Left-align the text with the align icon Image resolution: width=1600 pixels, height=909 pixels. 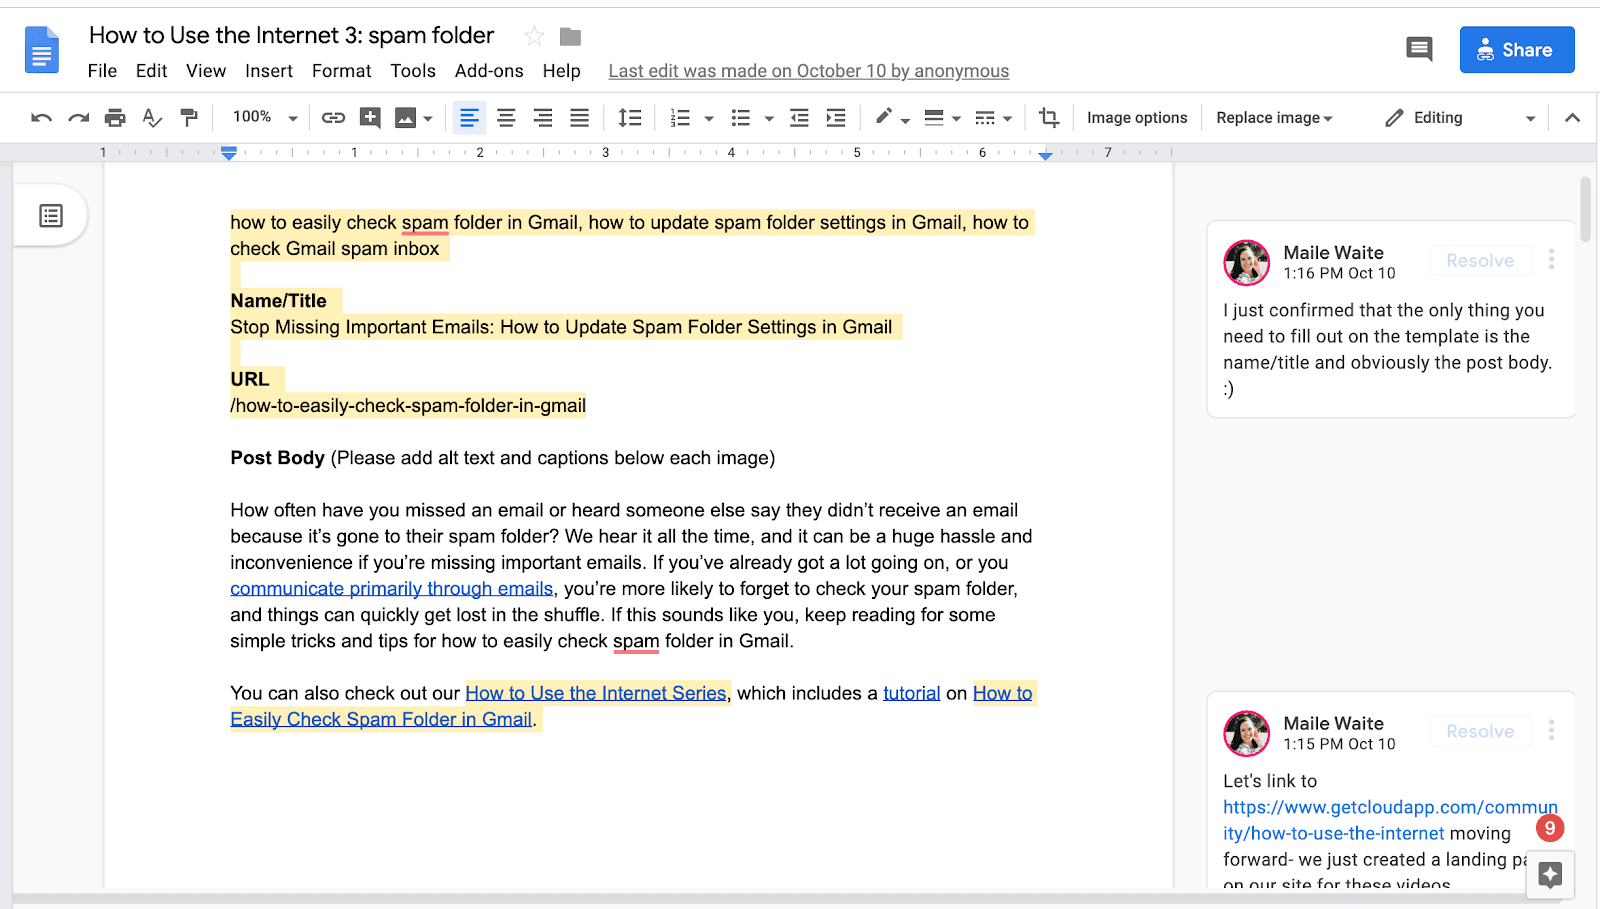click(469, 118)
